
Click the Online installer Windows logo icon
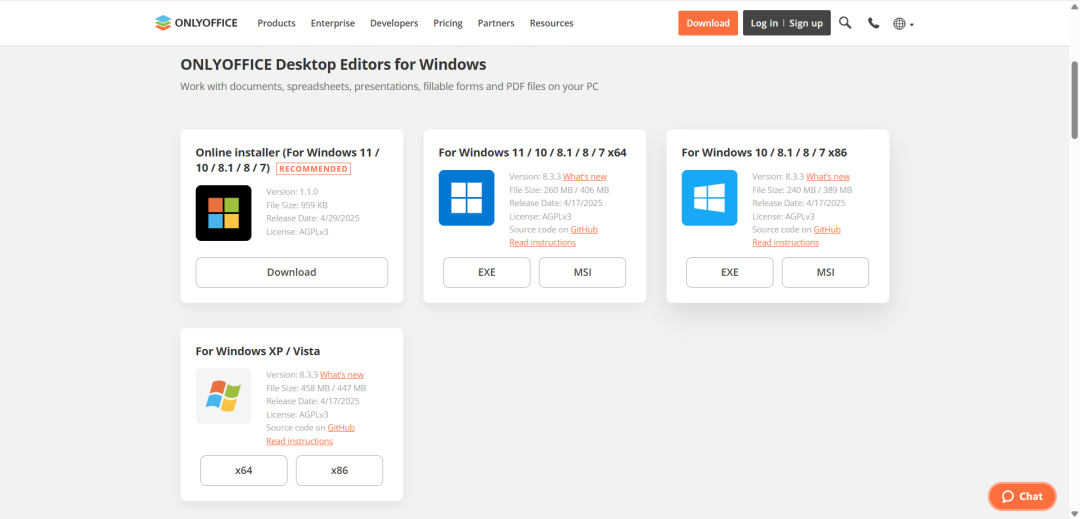coord(223,213)
